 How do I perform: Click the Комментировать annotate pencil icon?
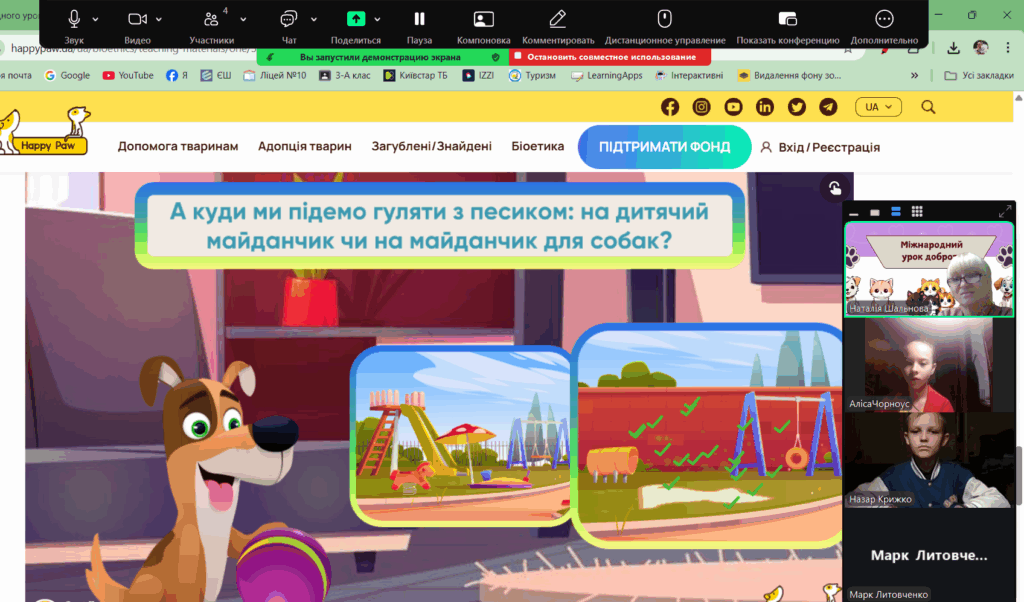click(558, 19)
